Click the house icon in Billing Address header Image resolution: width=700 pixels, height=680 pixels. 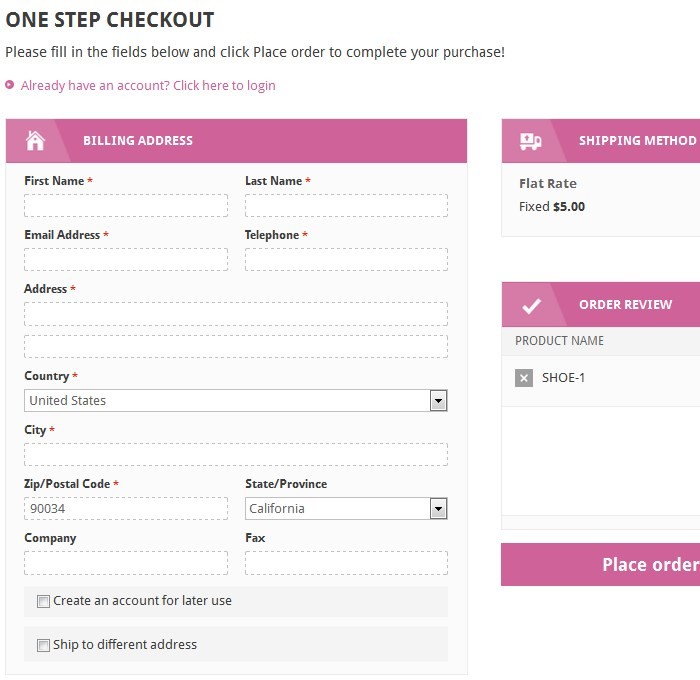pos(35,141)
